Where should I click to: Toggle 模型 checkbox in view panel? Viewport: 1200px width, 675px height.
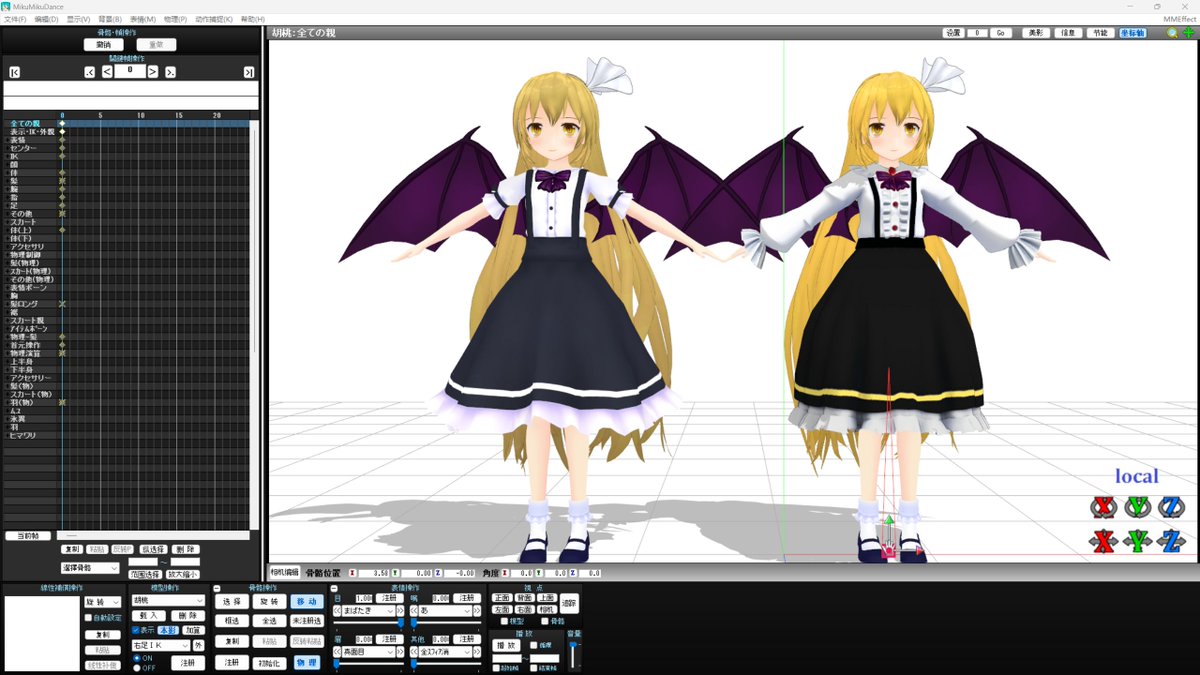[505, 621]
